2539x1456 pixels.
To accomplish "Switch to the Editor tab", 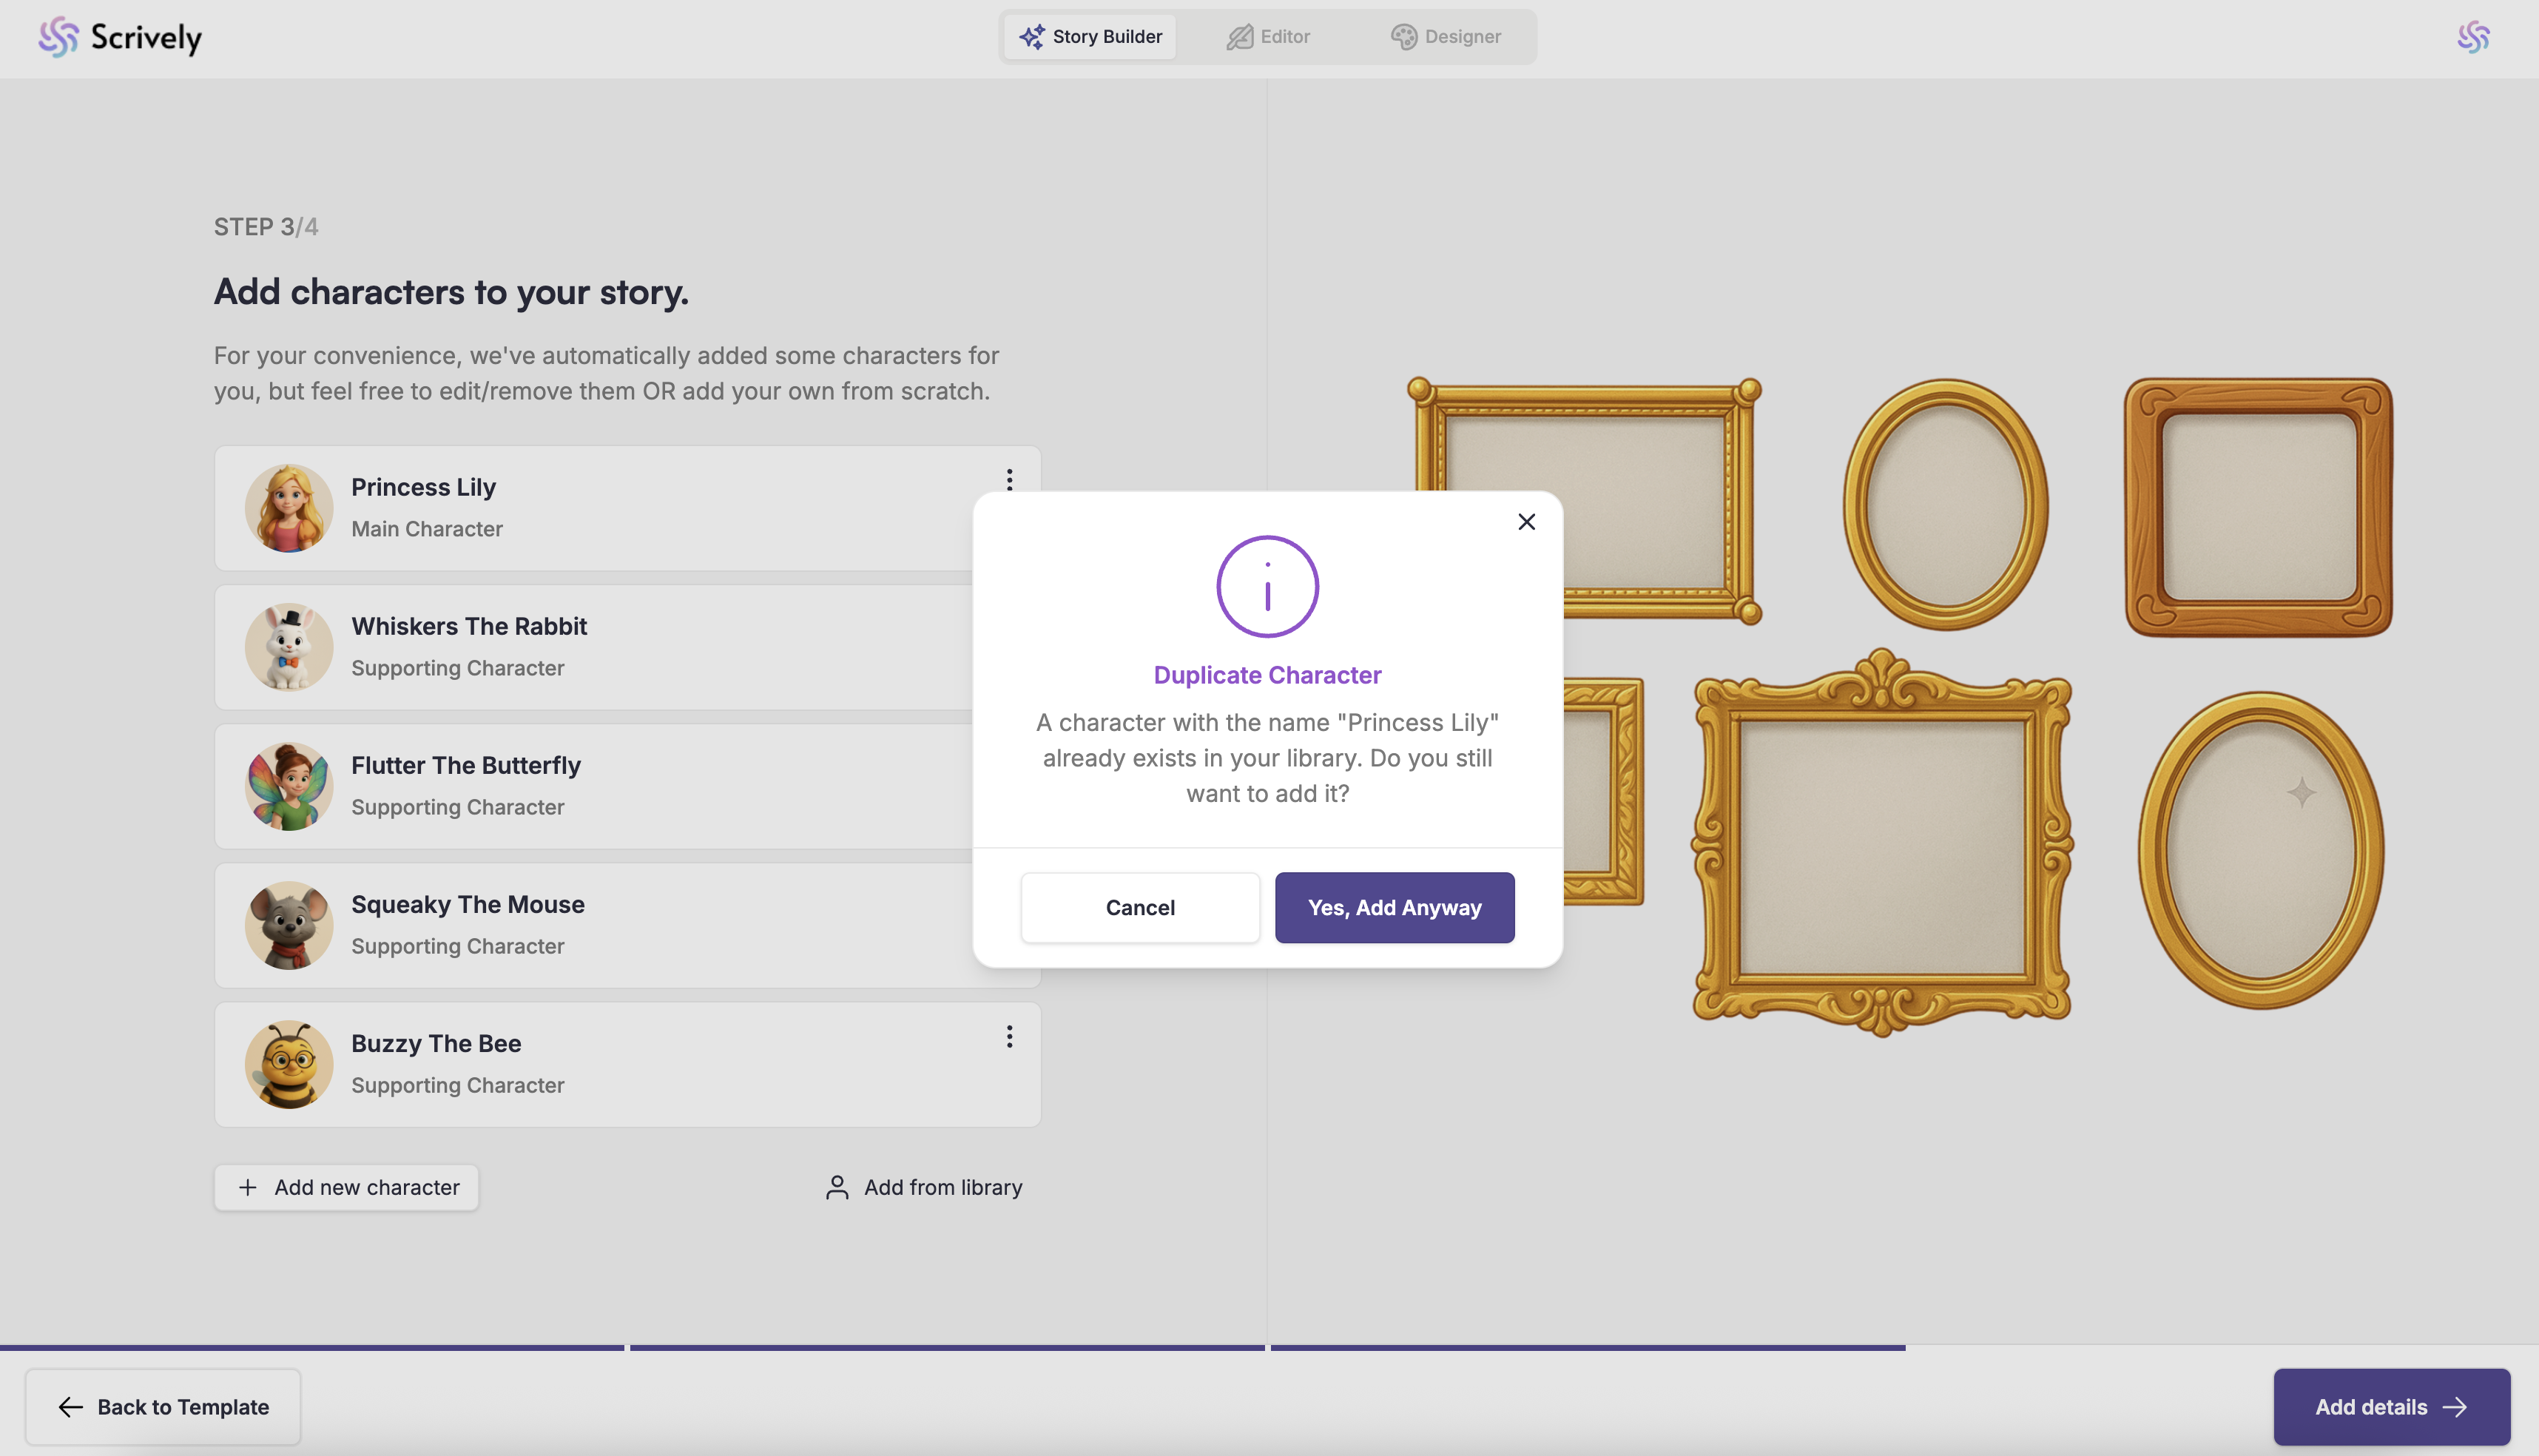I will 1268,37.
